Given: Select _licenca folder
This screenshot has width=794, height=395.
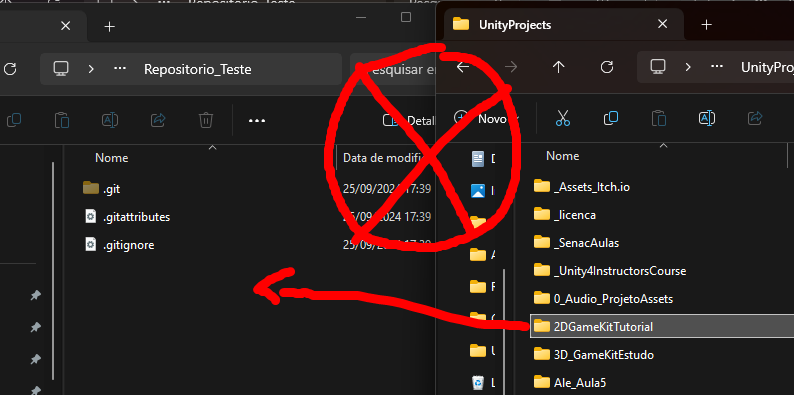Looking at the screenshot, I should (x=565, y=215).
